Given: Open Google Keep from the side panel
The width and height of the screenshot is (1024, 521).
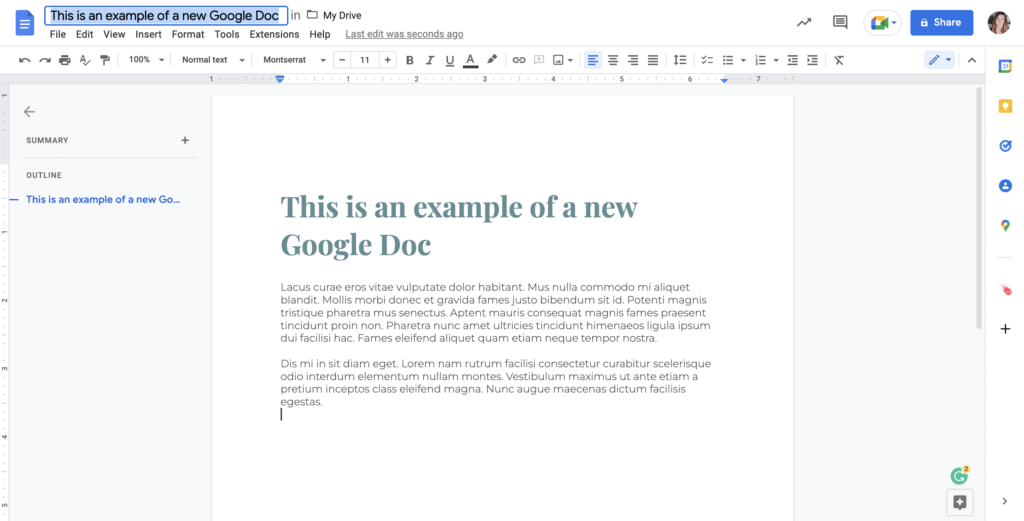Looking at the screenshot, I should click(1005, 106).
